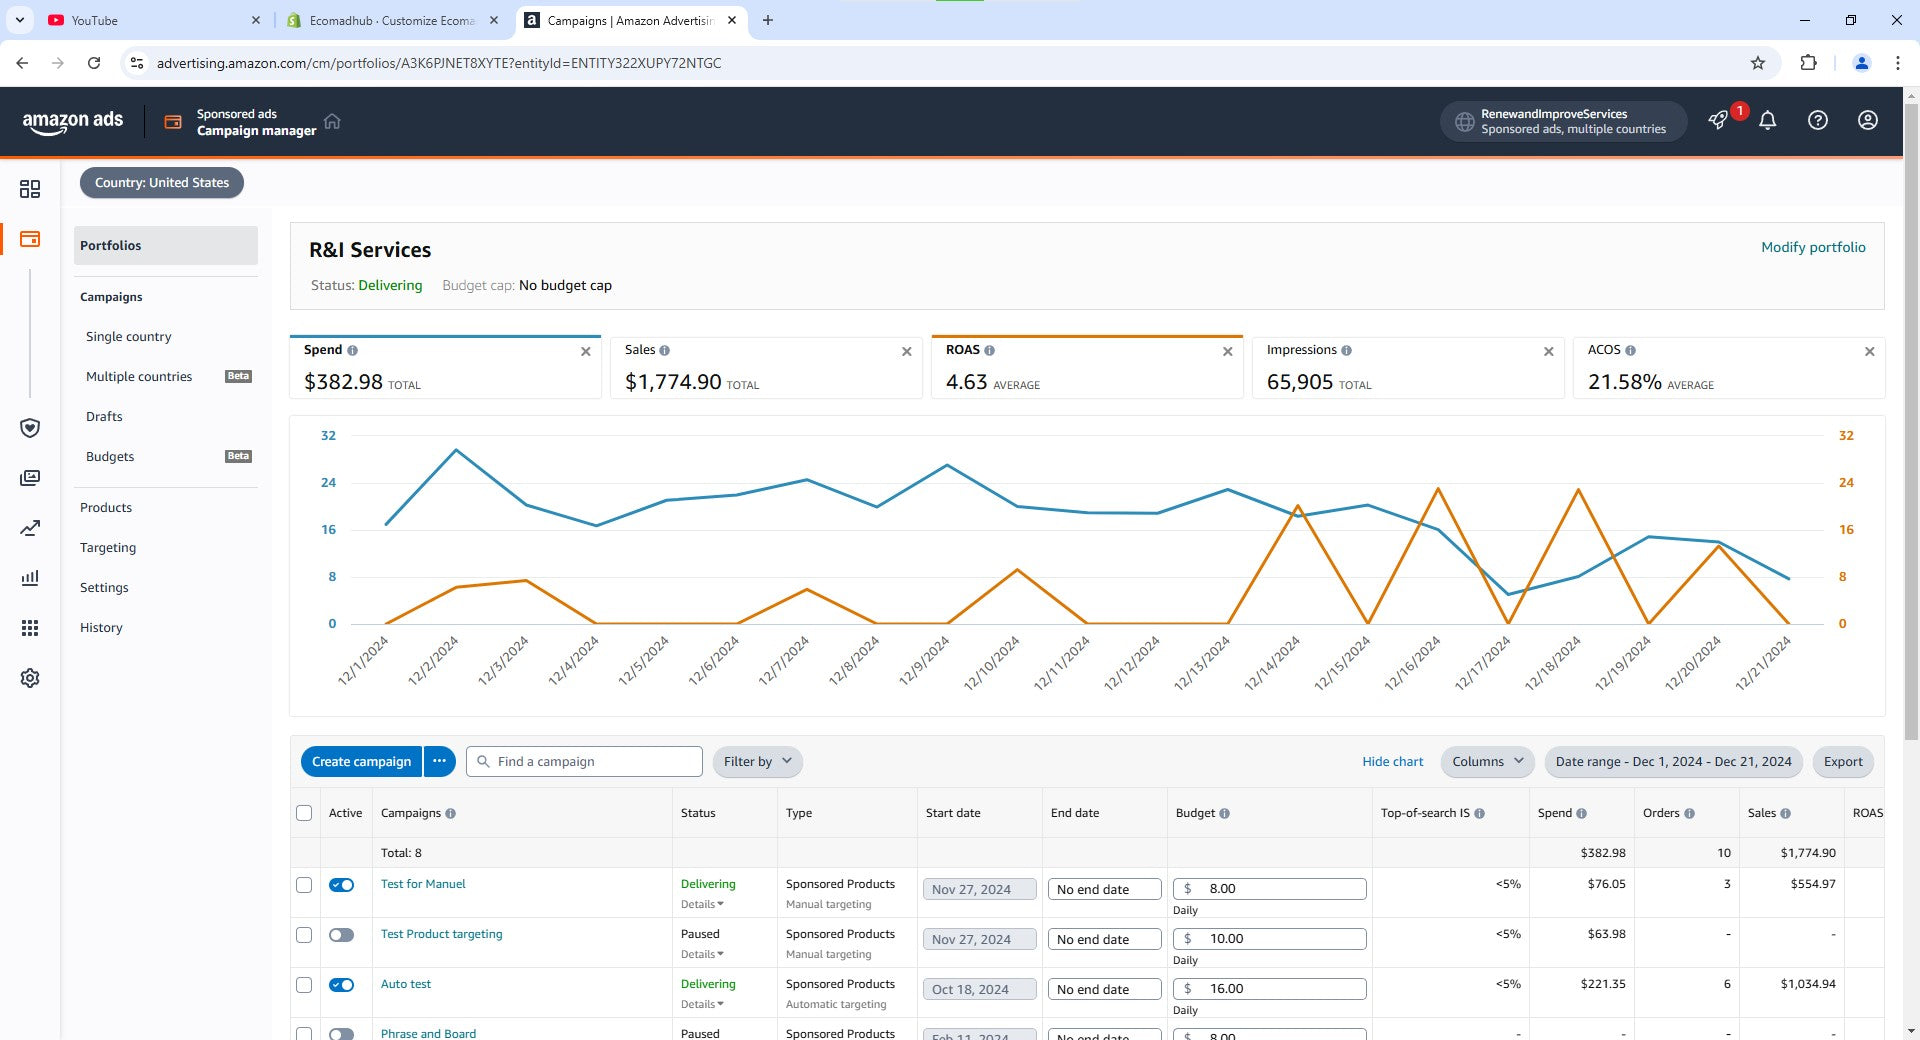1920x1040 pixels.
Task: Toggle the Test for Manuel campaign active switch
Action: click(x=341, y=885)
